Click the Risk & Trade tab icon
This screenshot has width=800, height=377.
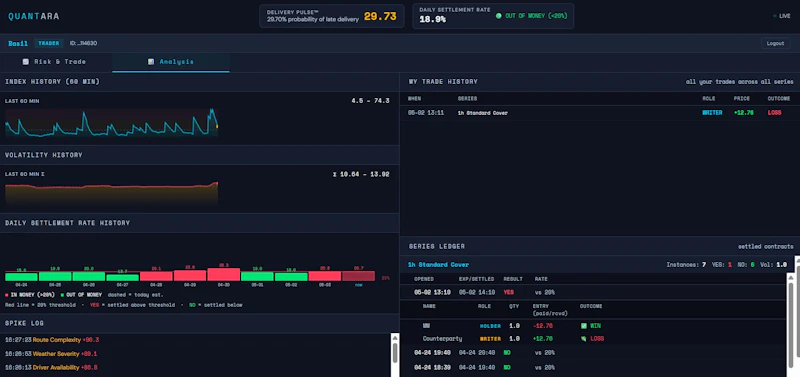pyautogui.click(x=26, y=62)
